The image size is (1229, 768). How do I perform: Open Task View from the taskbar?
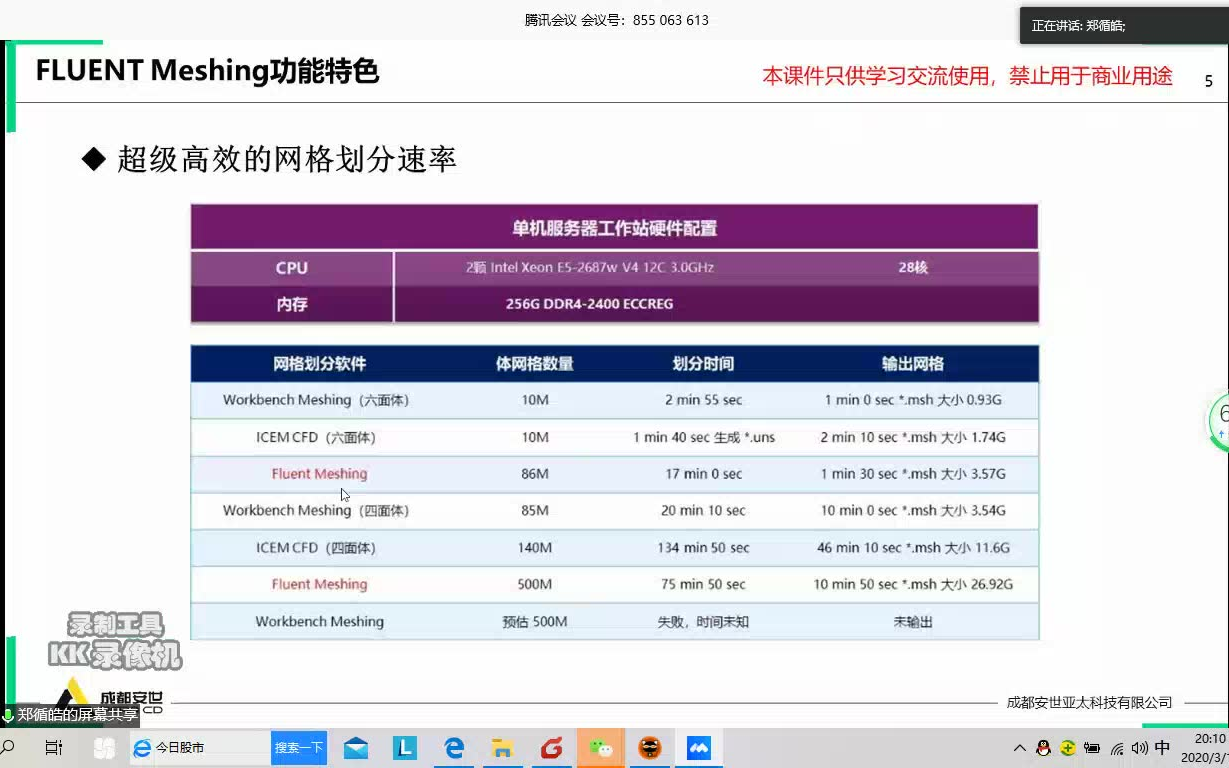tap(54, 747)
